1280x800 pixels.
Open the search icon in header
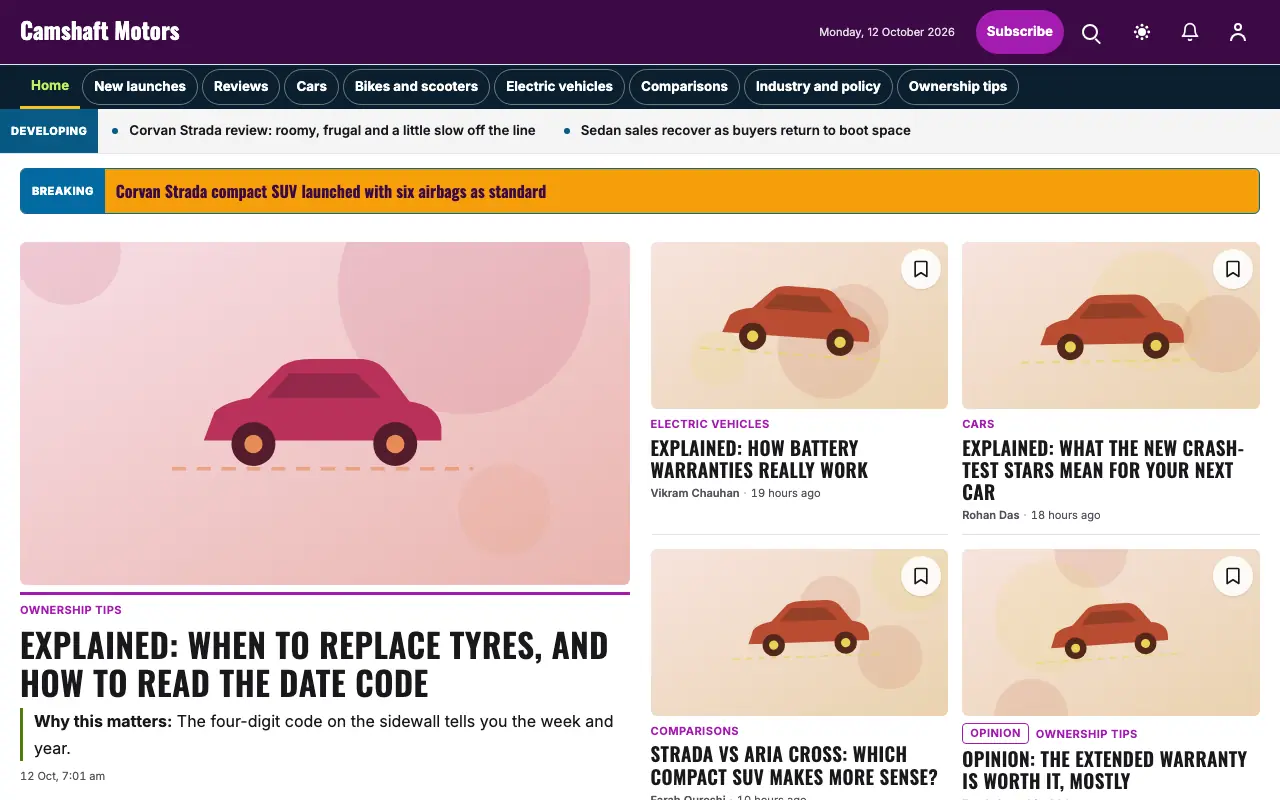pyautogui.click(x=1091, y=33)
